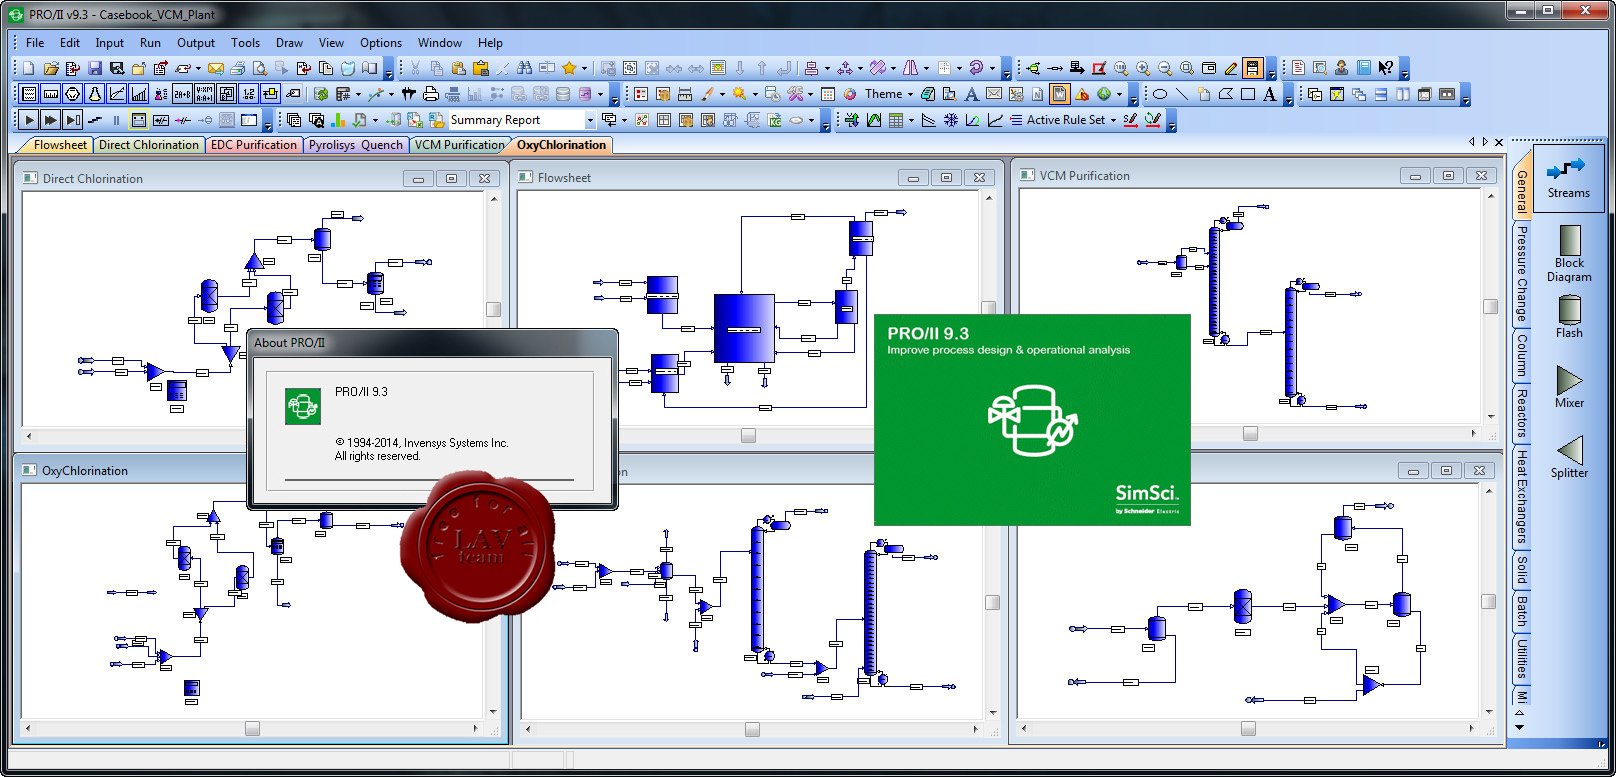This screenshot has height=777, width=1616.
Task: Click Direct Chlorination window horizontal scrollbar
Action: coord(135,435)
